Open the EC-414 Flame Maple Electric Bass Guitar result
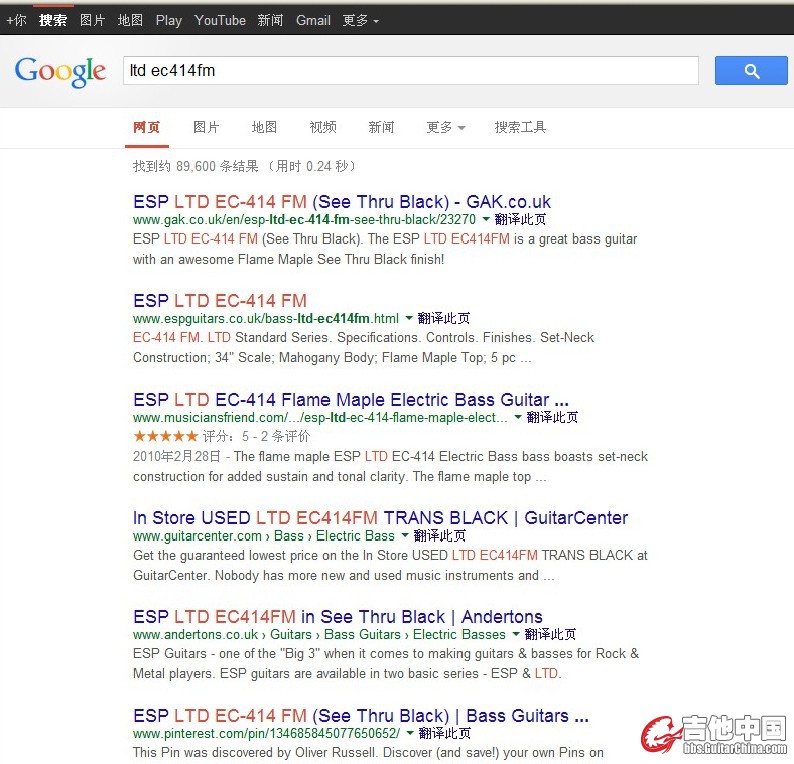794x764 pixels. click(x=351, y=399)
